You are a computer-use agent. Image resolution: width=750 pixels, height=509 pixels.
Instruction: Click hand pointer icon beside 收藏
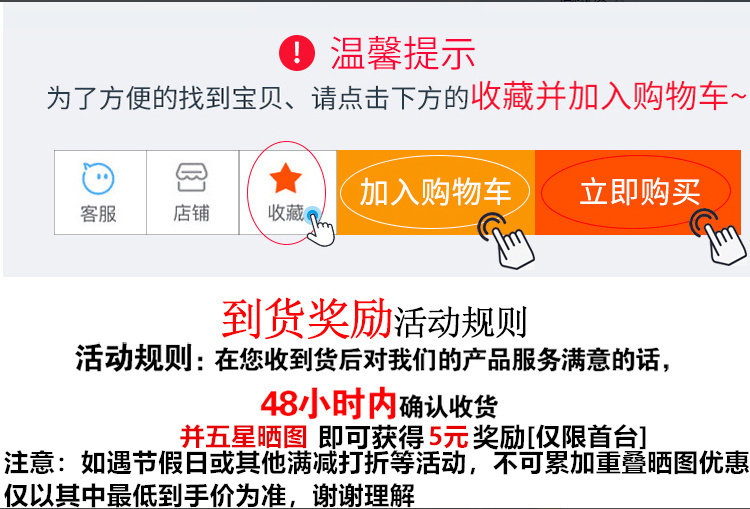pyautogui.click(x=320, y=226)
